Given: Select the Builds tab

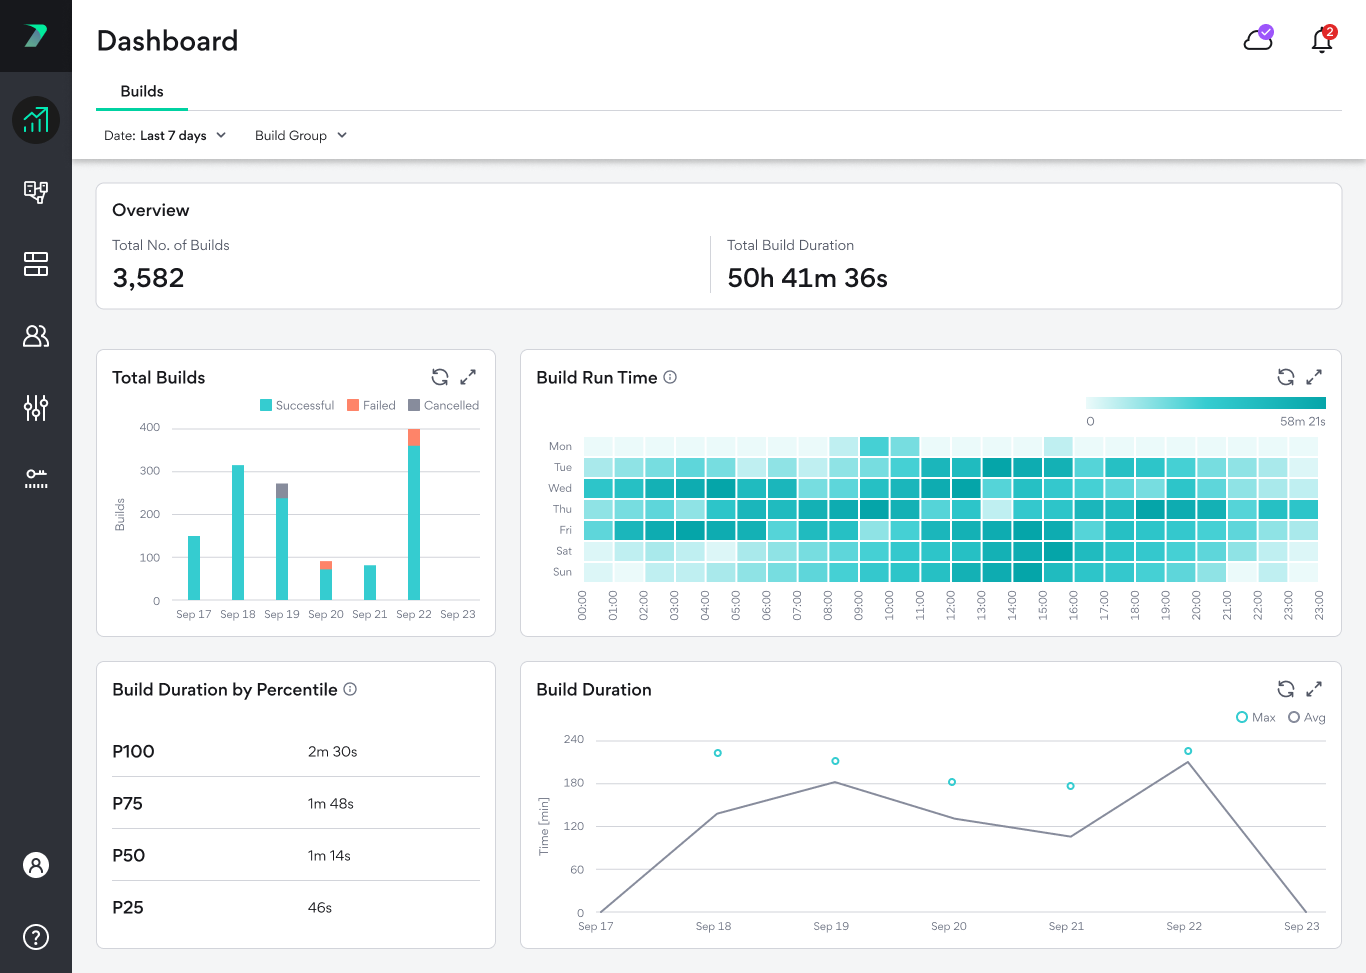Looking at the screenshot, I should tap(142, 91).
